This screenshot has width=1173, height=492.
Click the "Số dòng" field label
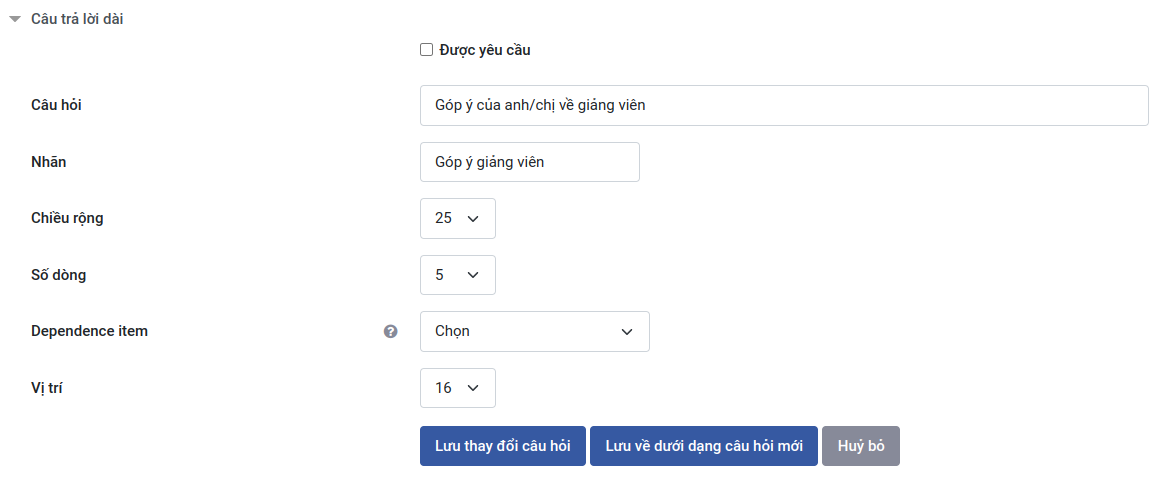59,275
